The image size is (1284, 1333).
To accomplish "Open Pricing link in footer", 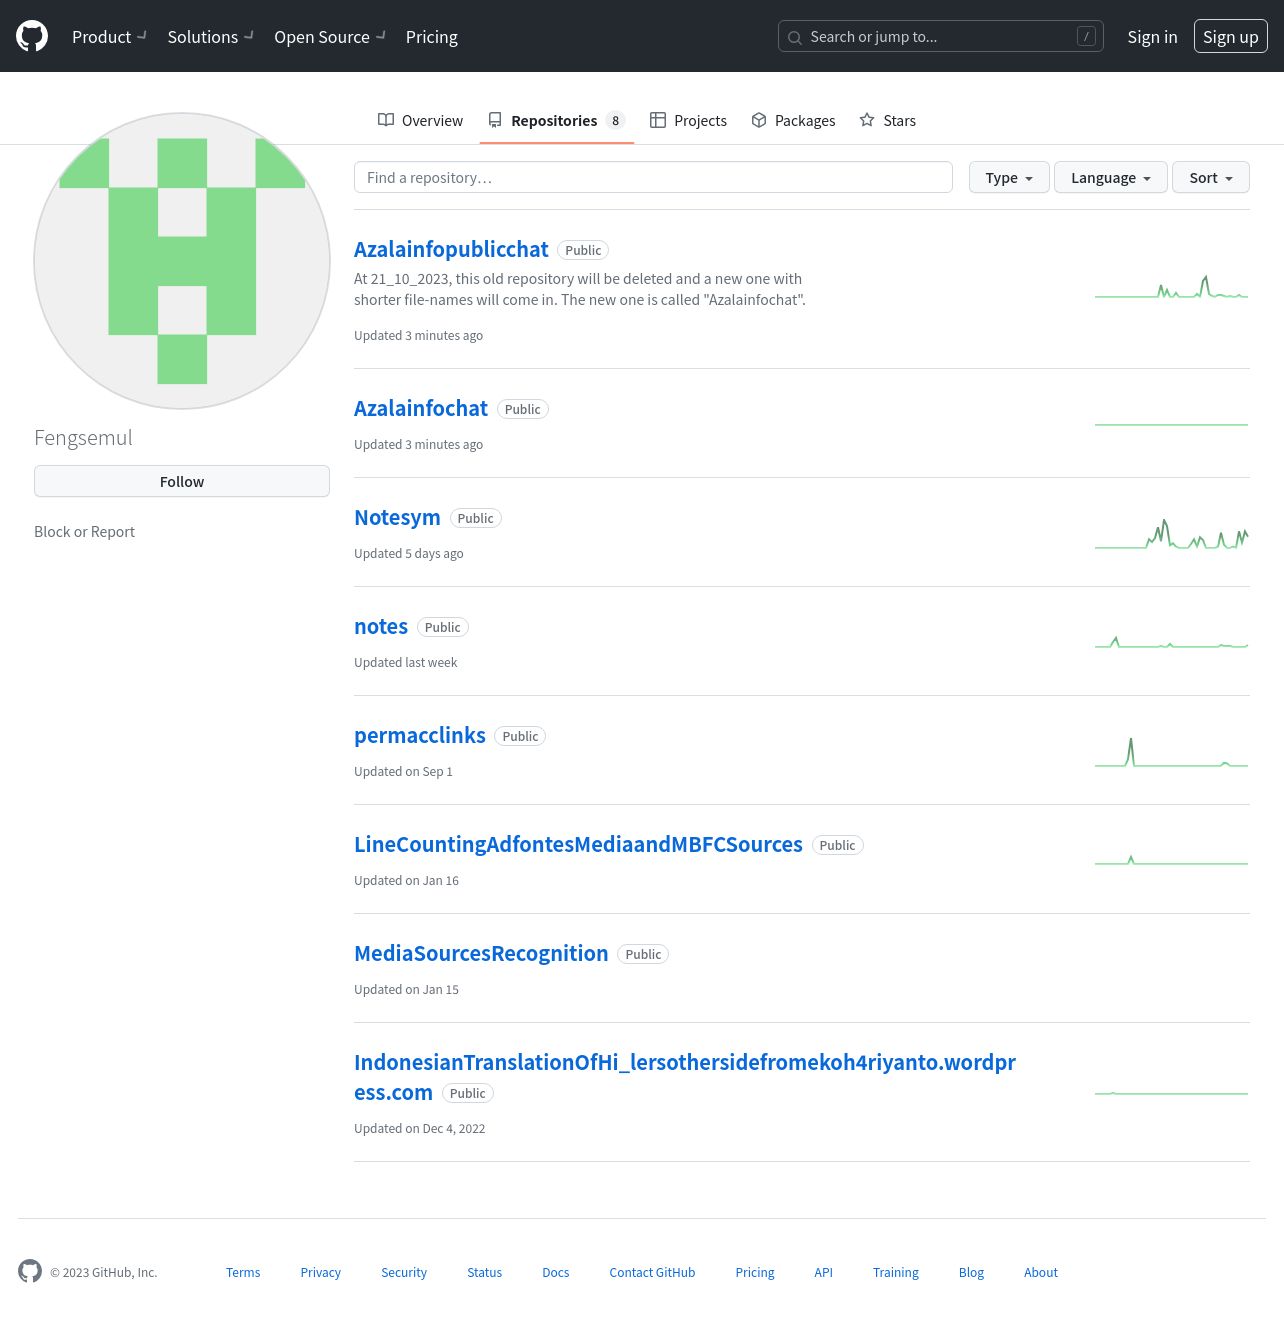I will (755, 1272).
